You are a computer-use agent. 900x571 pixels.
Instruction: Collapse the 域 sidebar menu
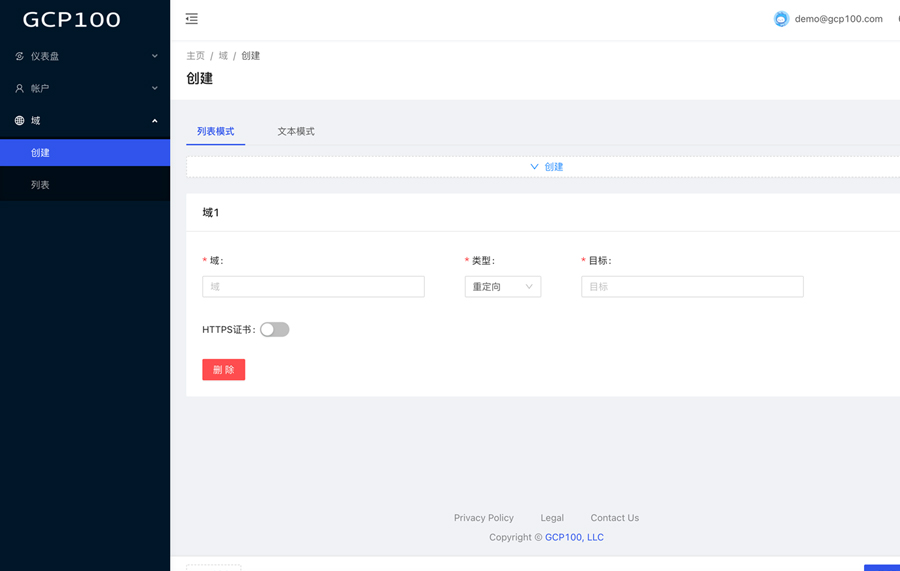[x=85, y=121]
